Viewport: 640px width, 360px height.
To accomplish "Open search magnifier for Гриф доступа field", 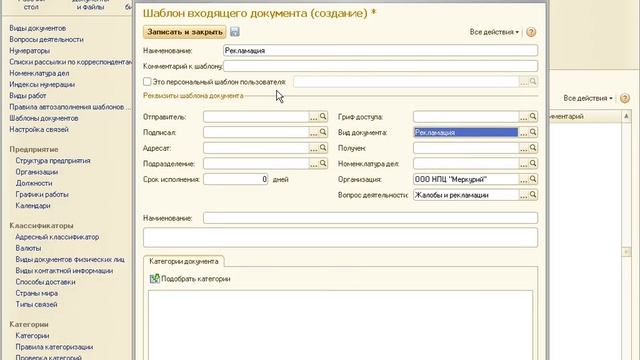I will coord(533,117).
